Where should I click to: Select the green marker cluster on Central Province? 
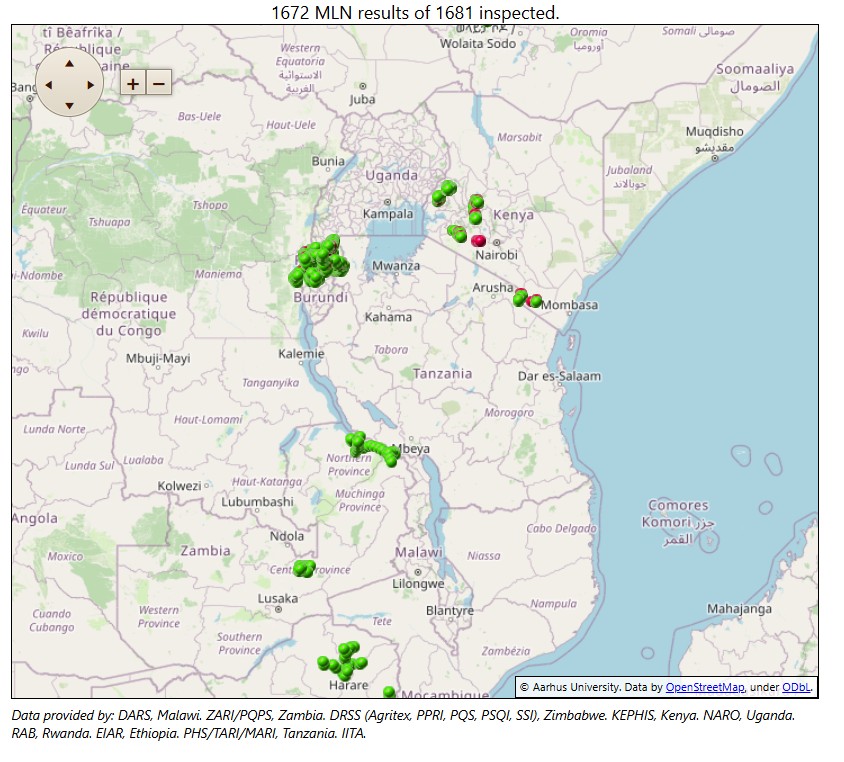point(304,568)
